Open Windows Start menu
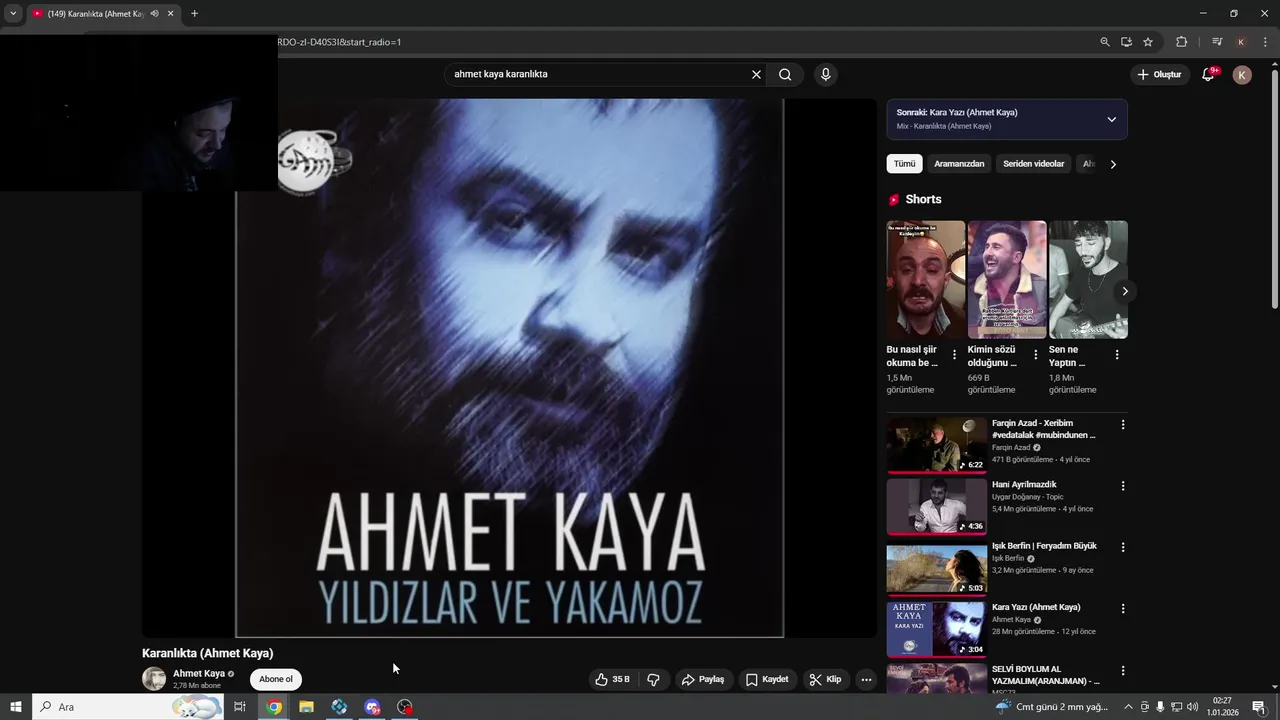 click(x=16, y=707)
